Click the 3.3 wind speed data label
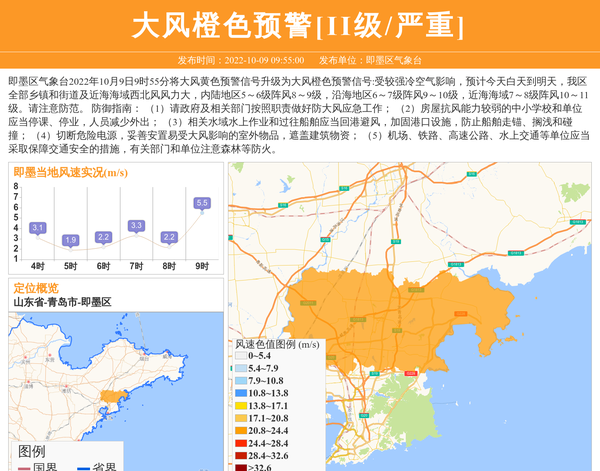Image resolution: width=600 pixels, height=471 pixels. (x=136, y=225)
